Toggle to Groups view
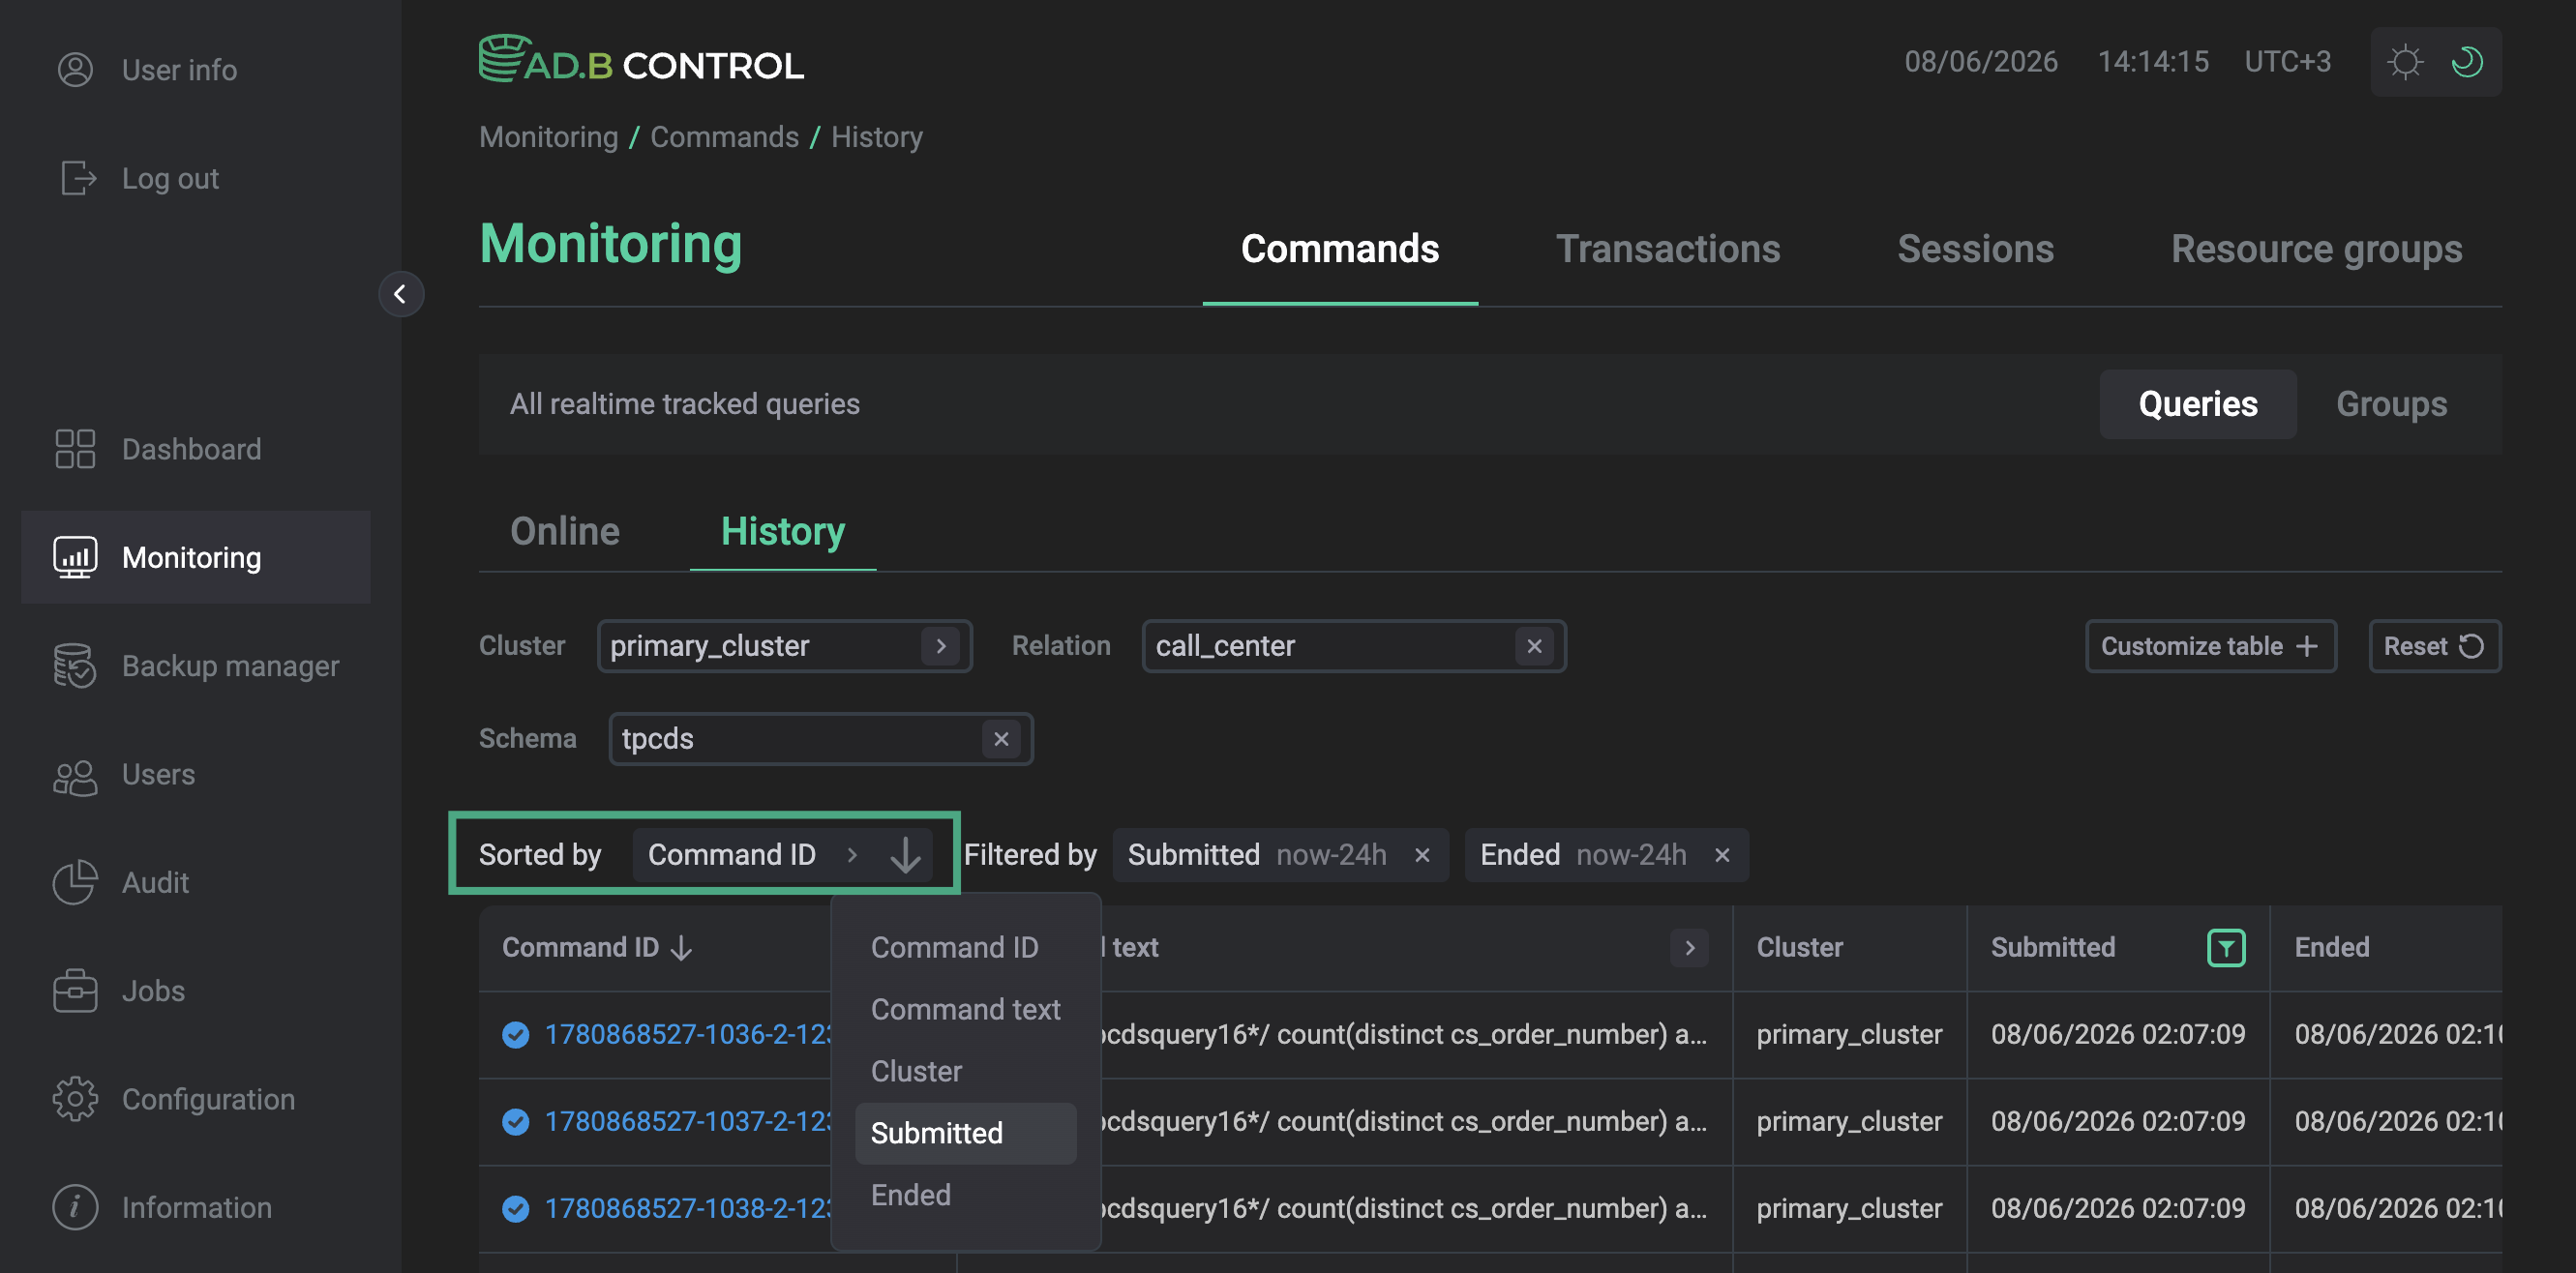 (x=2391, y=404)
